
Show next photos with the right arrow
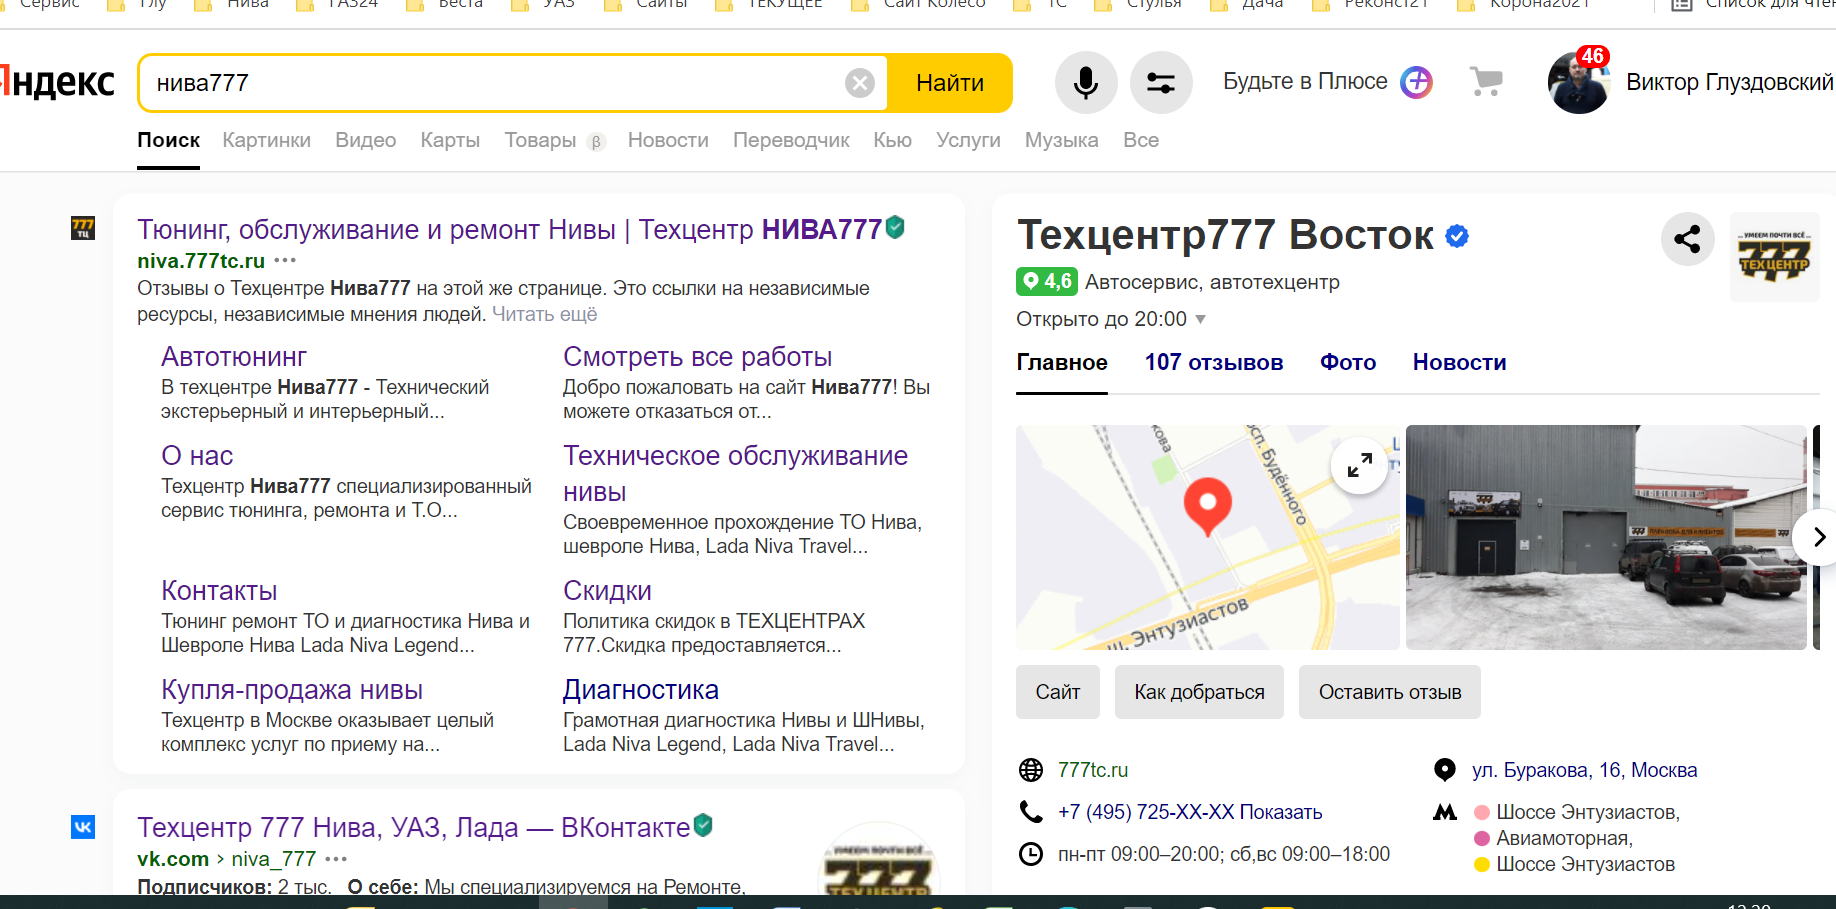coord(1818,537)
